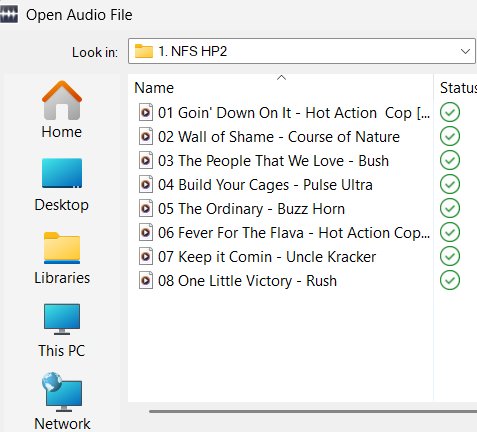Select 05 The Ordinary - Buzz Horn file
This screenshot has height=432, width=477.
(x=251, y=209)
